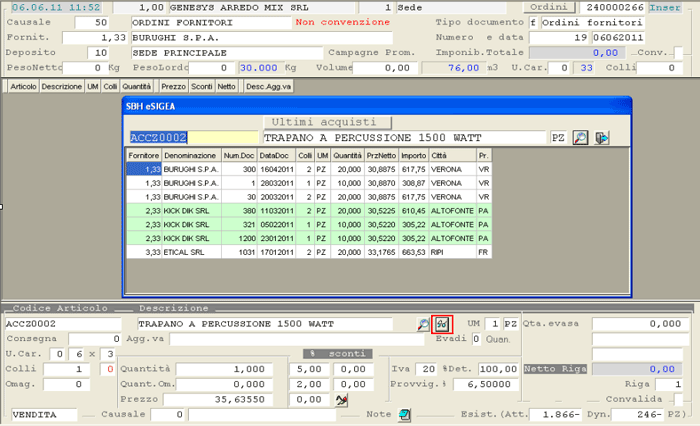Sort the table by Fornitore column header

tap(143, 156)
